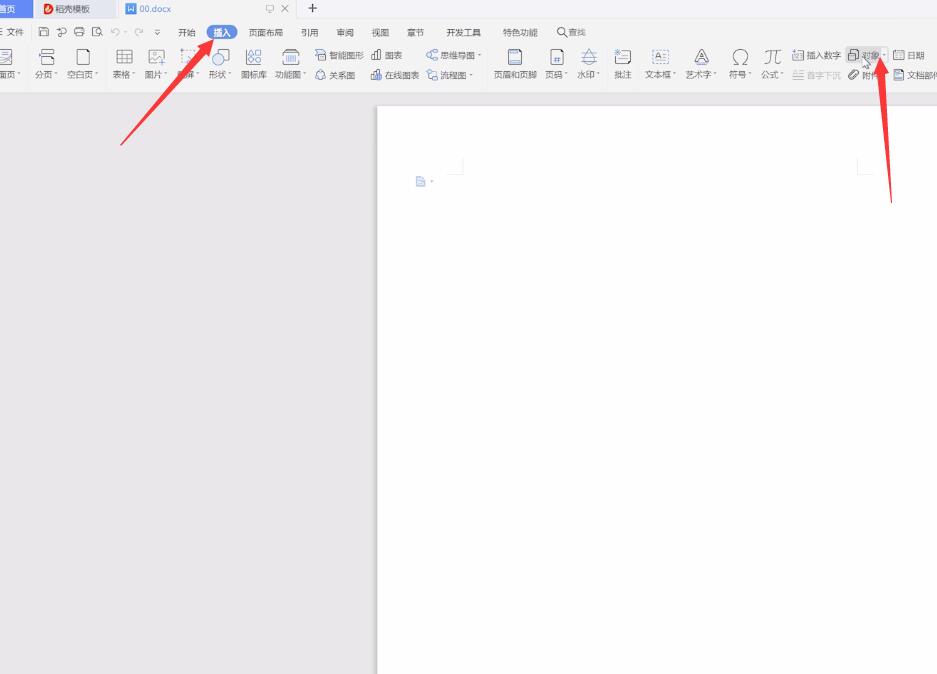
Task: Expand the 符号 symbol dropdown
Action: (x=750, y=74)
